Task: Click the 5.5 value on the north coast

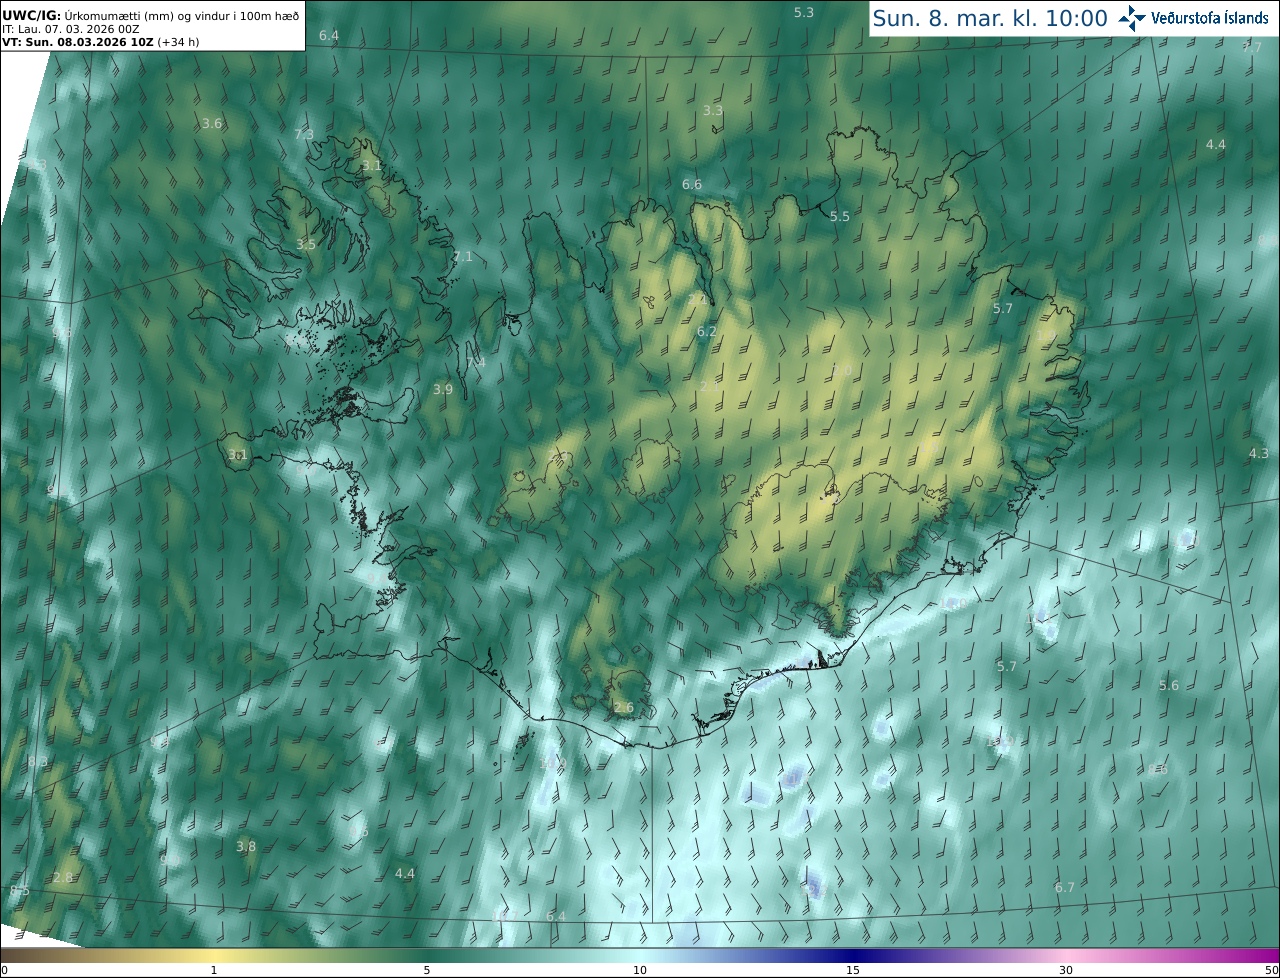Action: 840,216
